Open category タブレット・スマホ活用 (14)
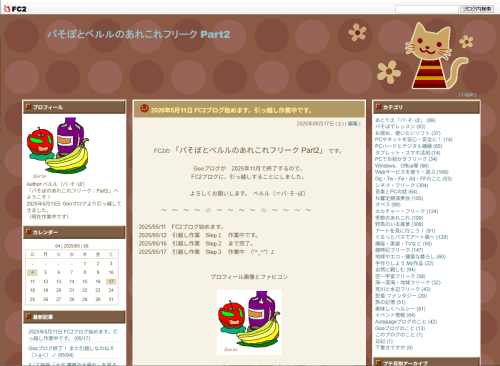Viewport: 500px width, 366px height. pos(407,153)
